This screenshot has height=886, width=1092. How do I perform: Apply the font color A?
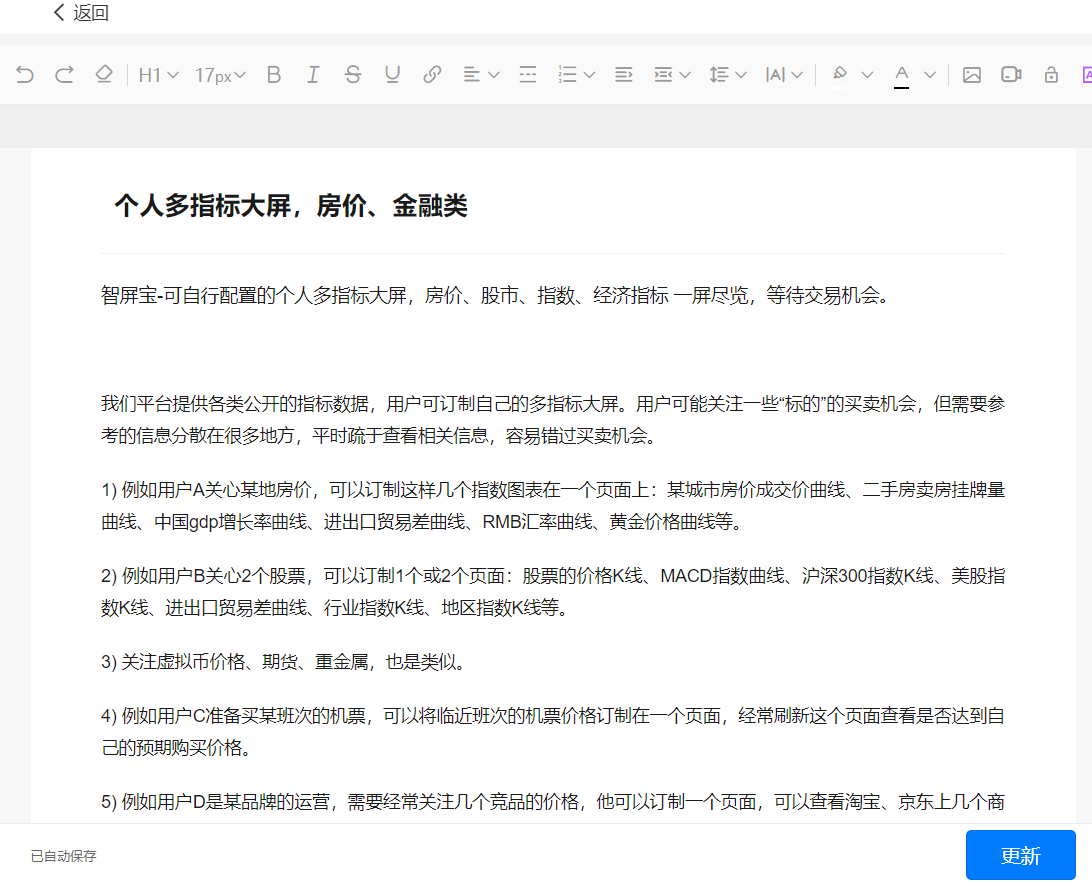[x=902, y=76]
